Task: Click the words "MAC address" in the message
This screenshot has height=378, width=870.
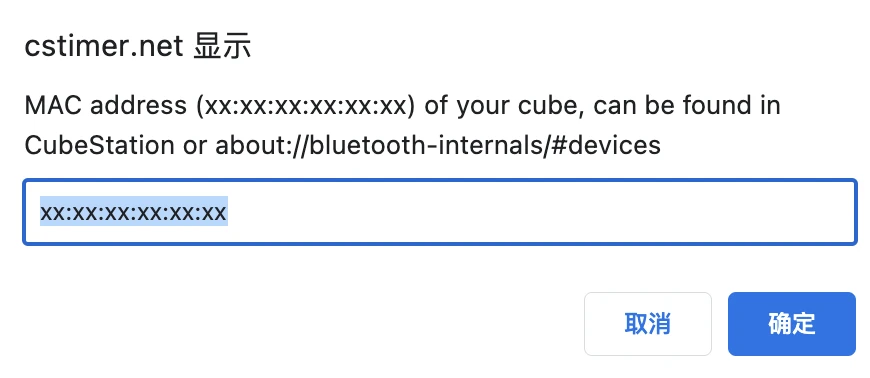Action: 105,105
